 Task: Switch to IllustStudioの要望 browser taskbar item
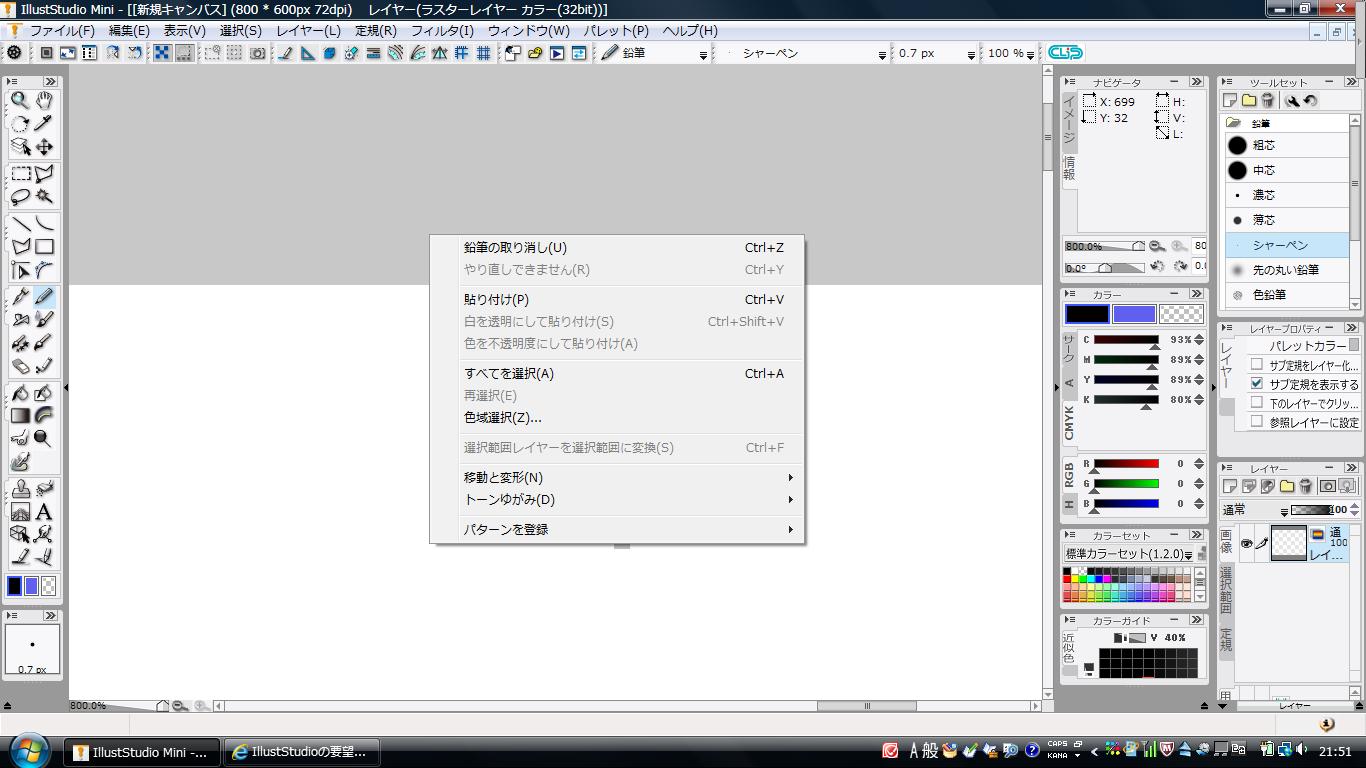pyautogui.click(x=301, y=752)
